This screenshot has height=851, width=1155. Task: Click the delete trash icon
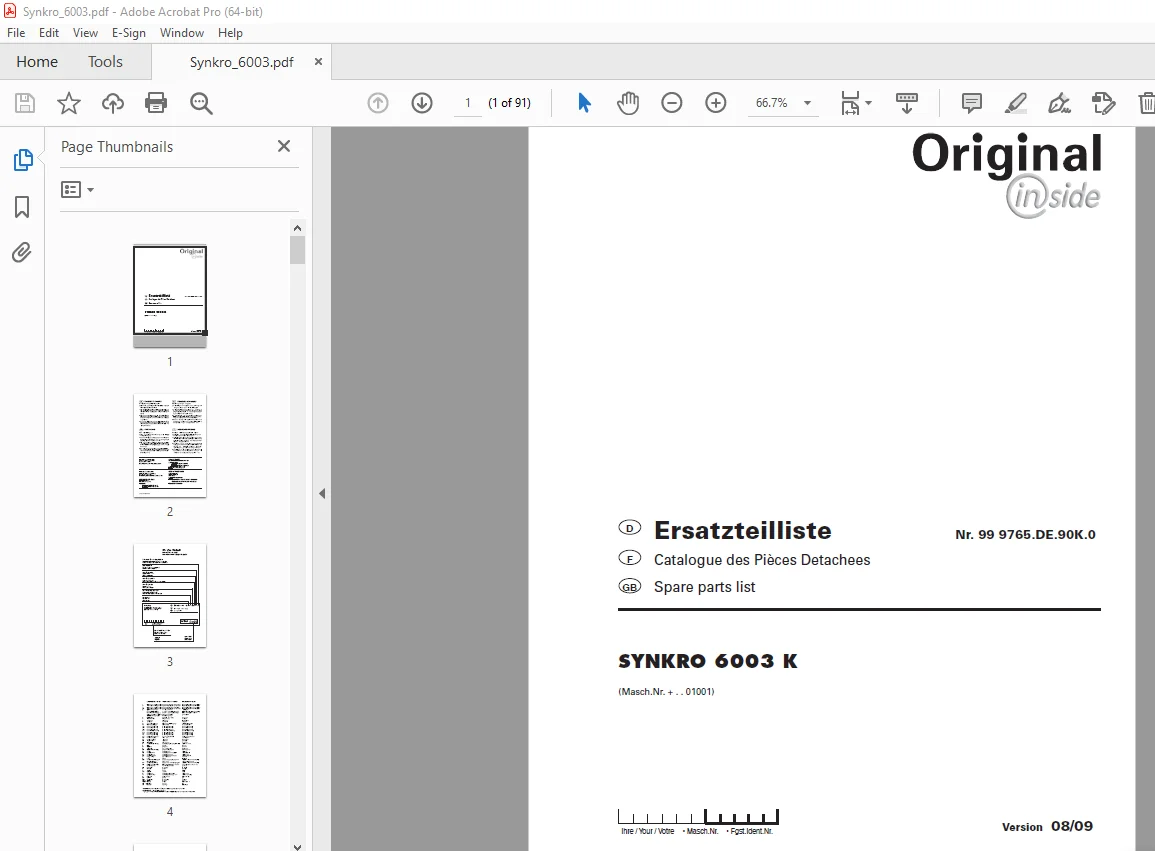[x=1147, y=103]
